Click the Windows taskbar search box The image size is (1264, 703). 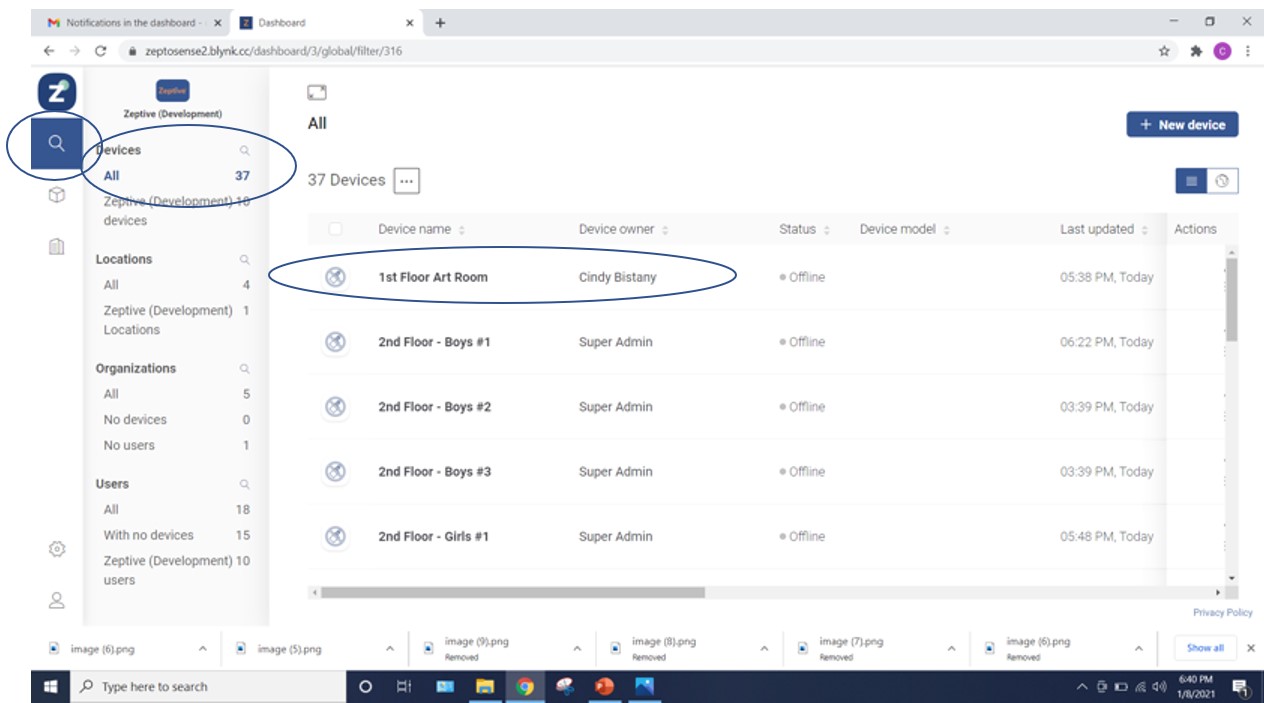208,687
